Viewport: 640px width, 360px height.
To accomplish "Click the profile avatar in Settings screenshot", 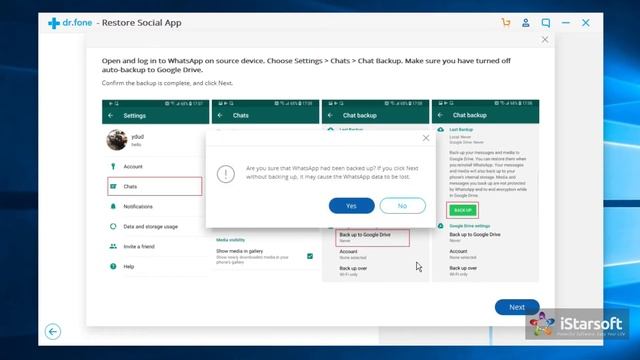I will click(117, 140).
